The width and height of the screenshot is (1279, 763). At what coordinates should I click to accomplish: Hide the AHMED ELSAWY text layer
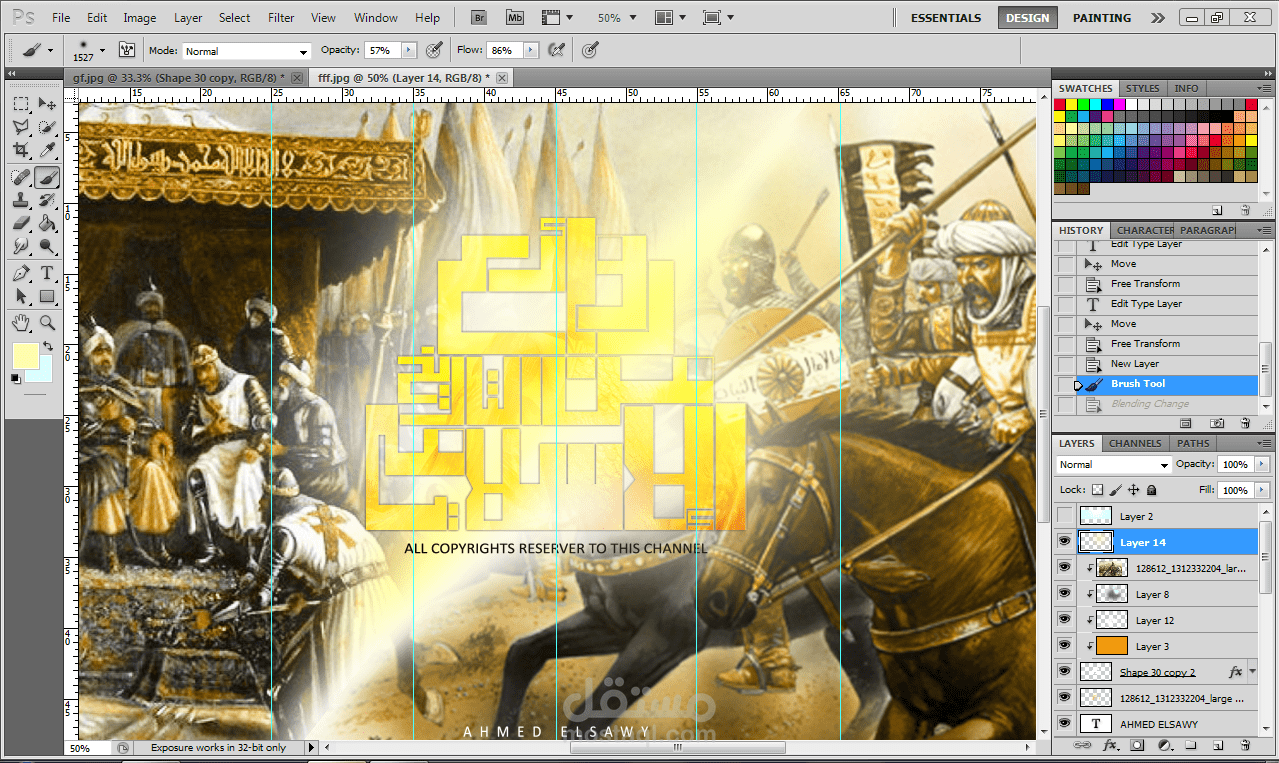[1064, 724]
